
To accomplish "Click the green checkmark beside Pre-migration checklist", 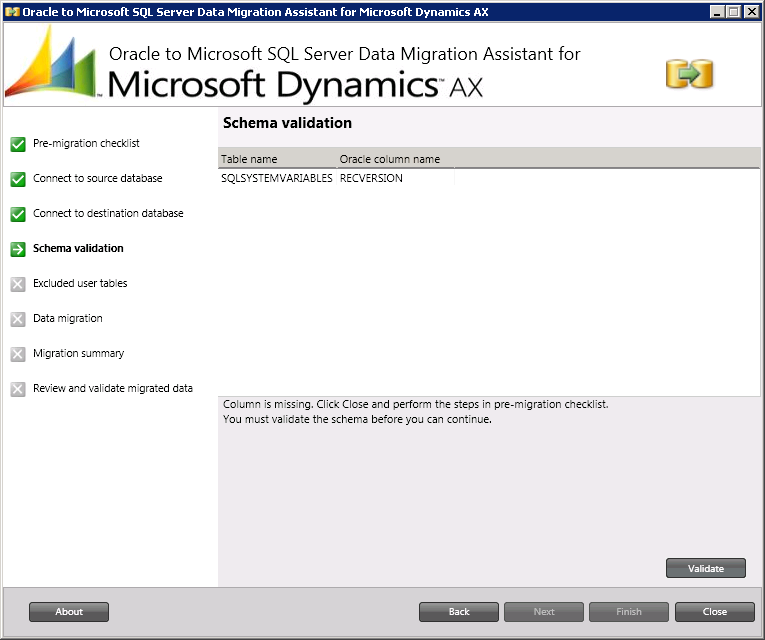I will (x=18, y=144).
